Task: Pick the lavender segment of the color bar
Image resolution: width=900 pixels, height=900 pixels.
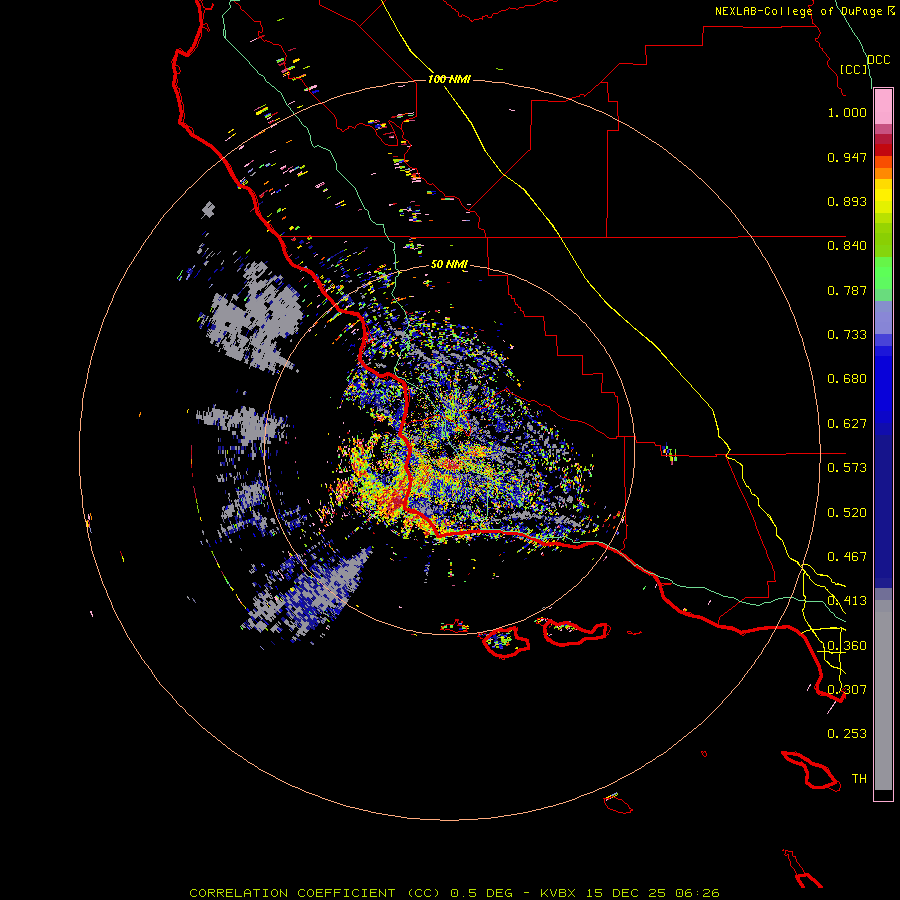Action: [883, 318]
